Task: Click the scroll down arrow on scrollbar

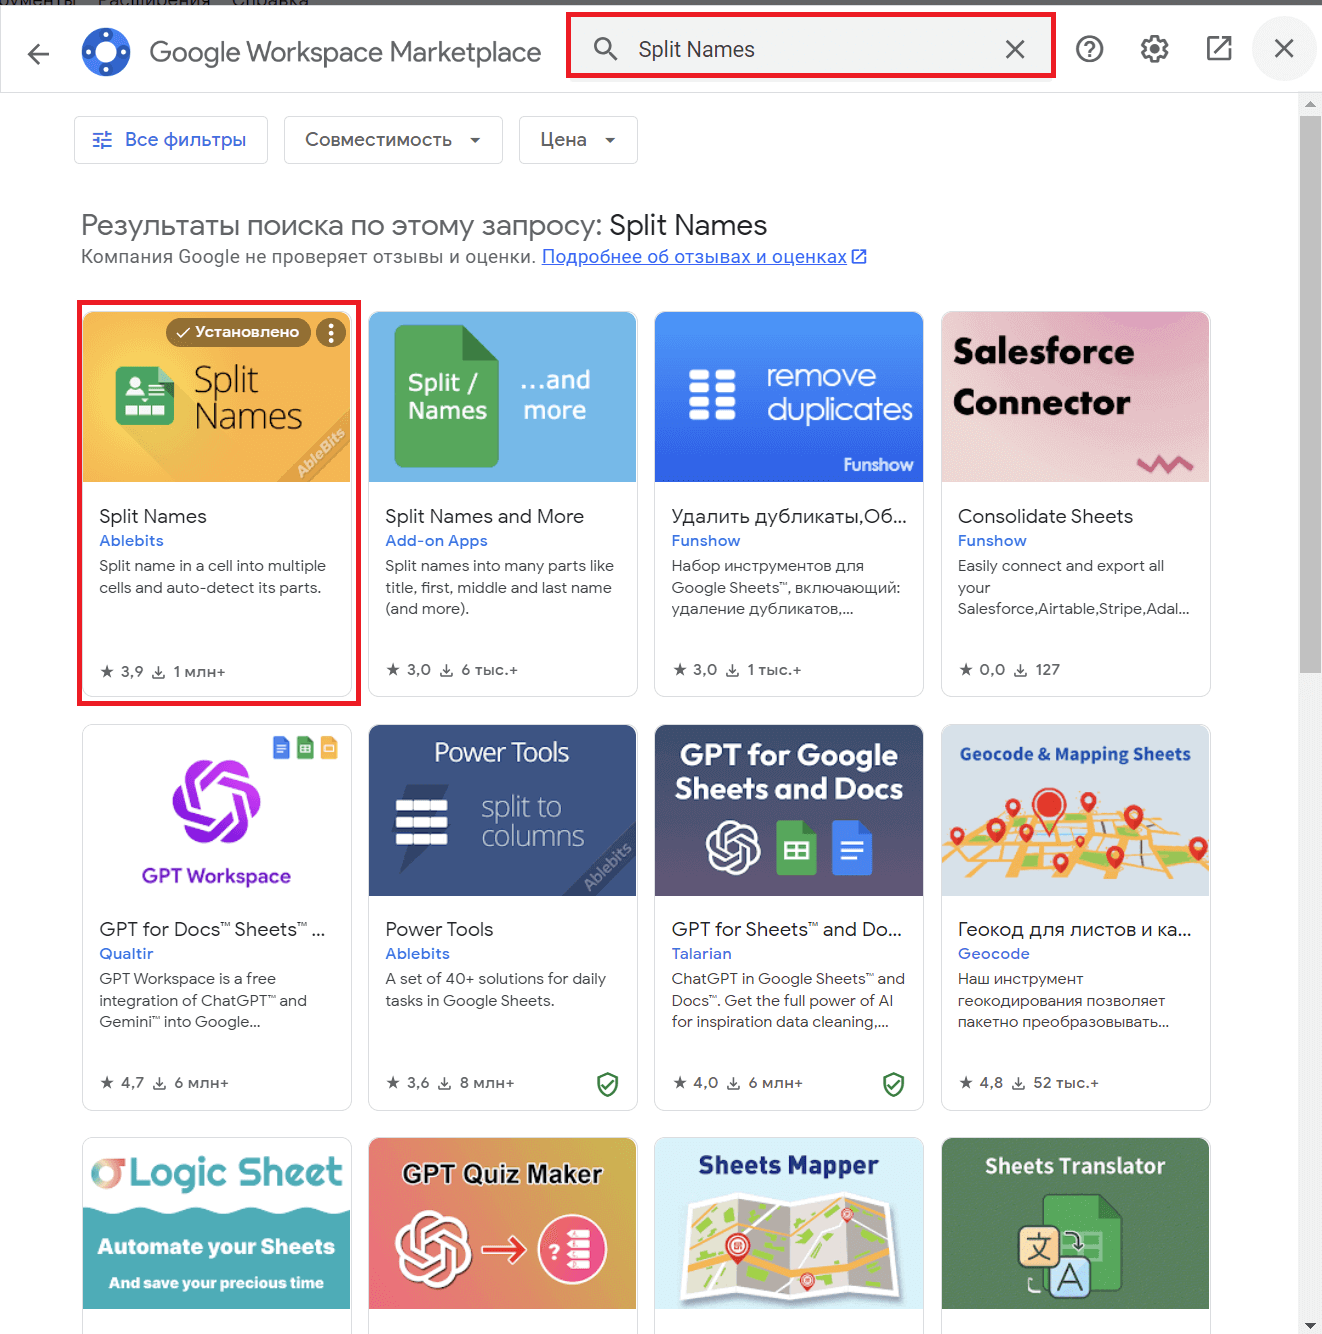Action: click(1310, 1325)
